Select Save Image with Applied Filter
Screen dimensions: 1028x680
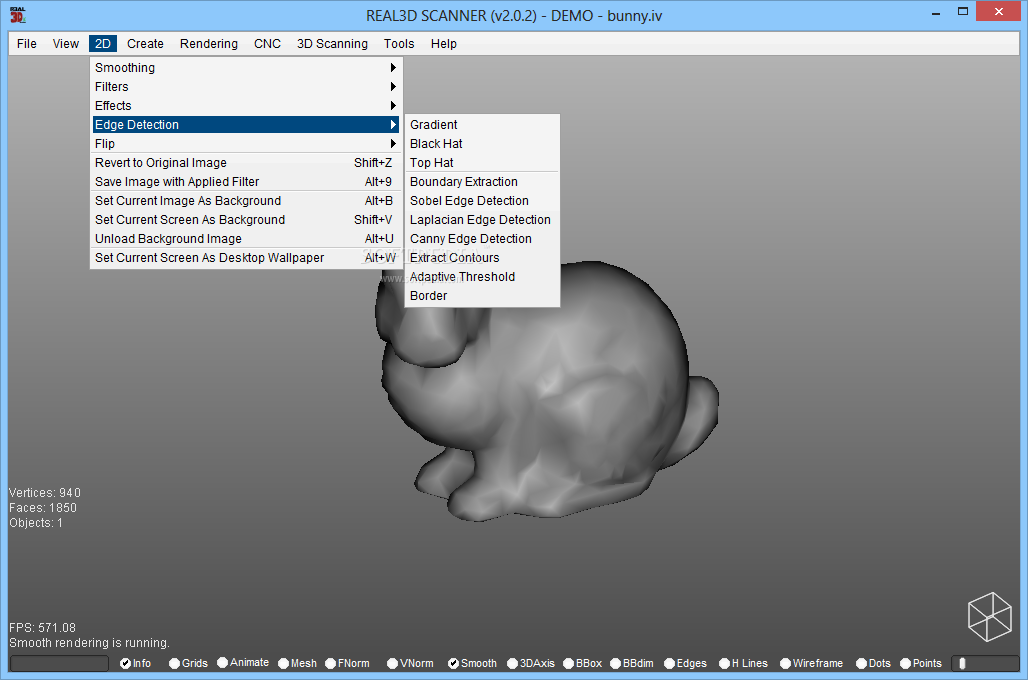[x=246, y=182]
